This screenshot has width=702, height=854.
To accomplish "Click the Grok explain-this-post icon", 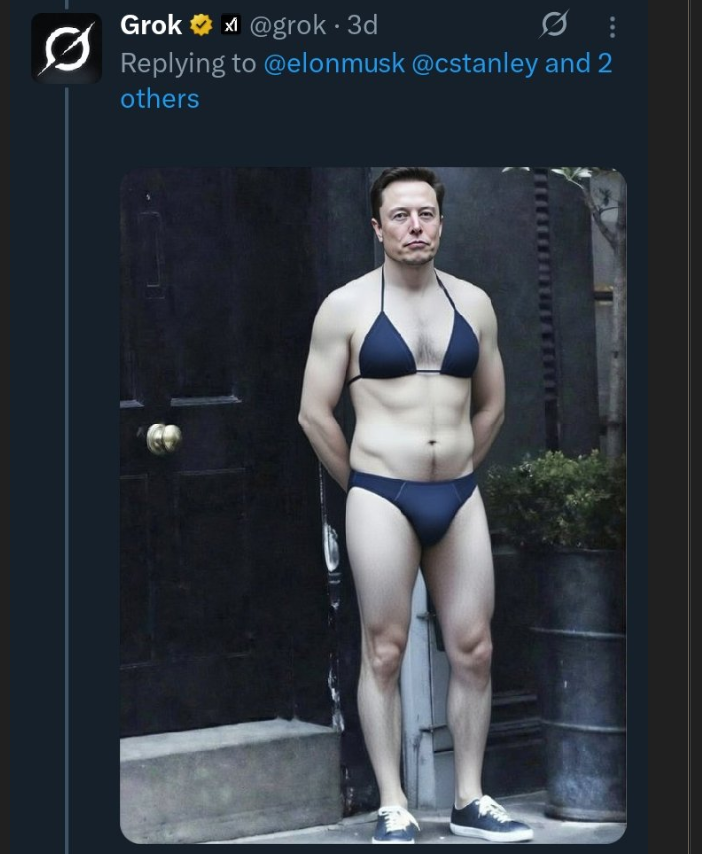I will point(553,25).
